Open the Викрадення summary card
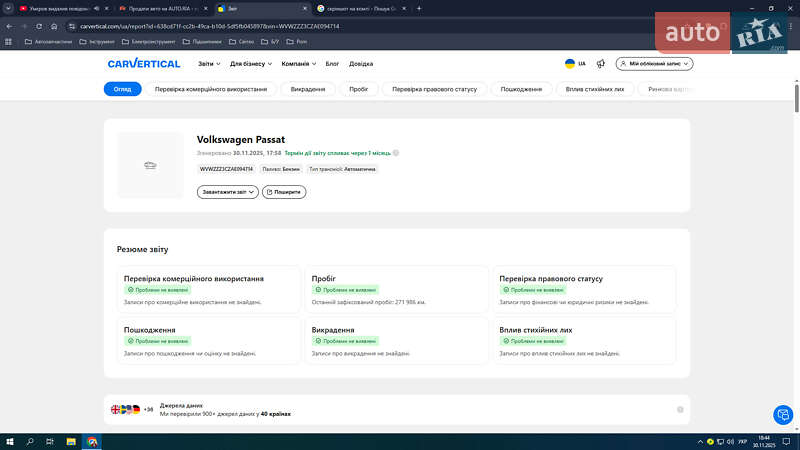The height and width of the screenshot is (450, 800). [396, 340]
